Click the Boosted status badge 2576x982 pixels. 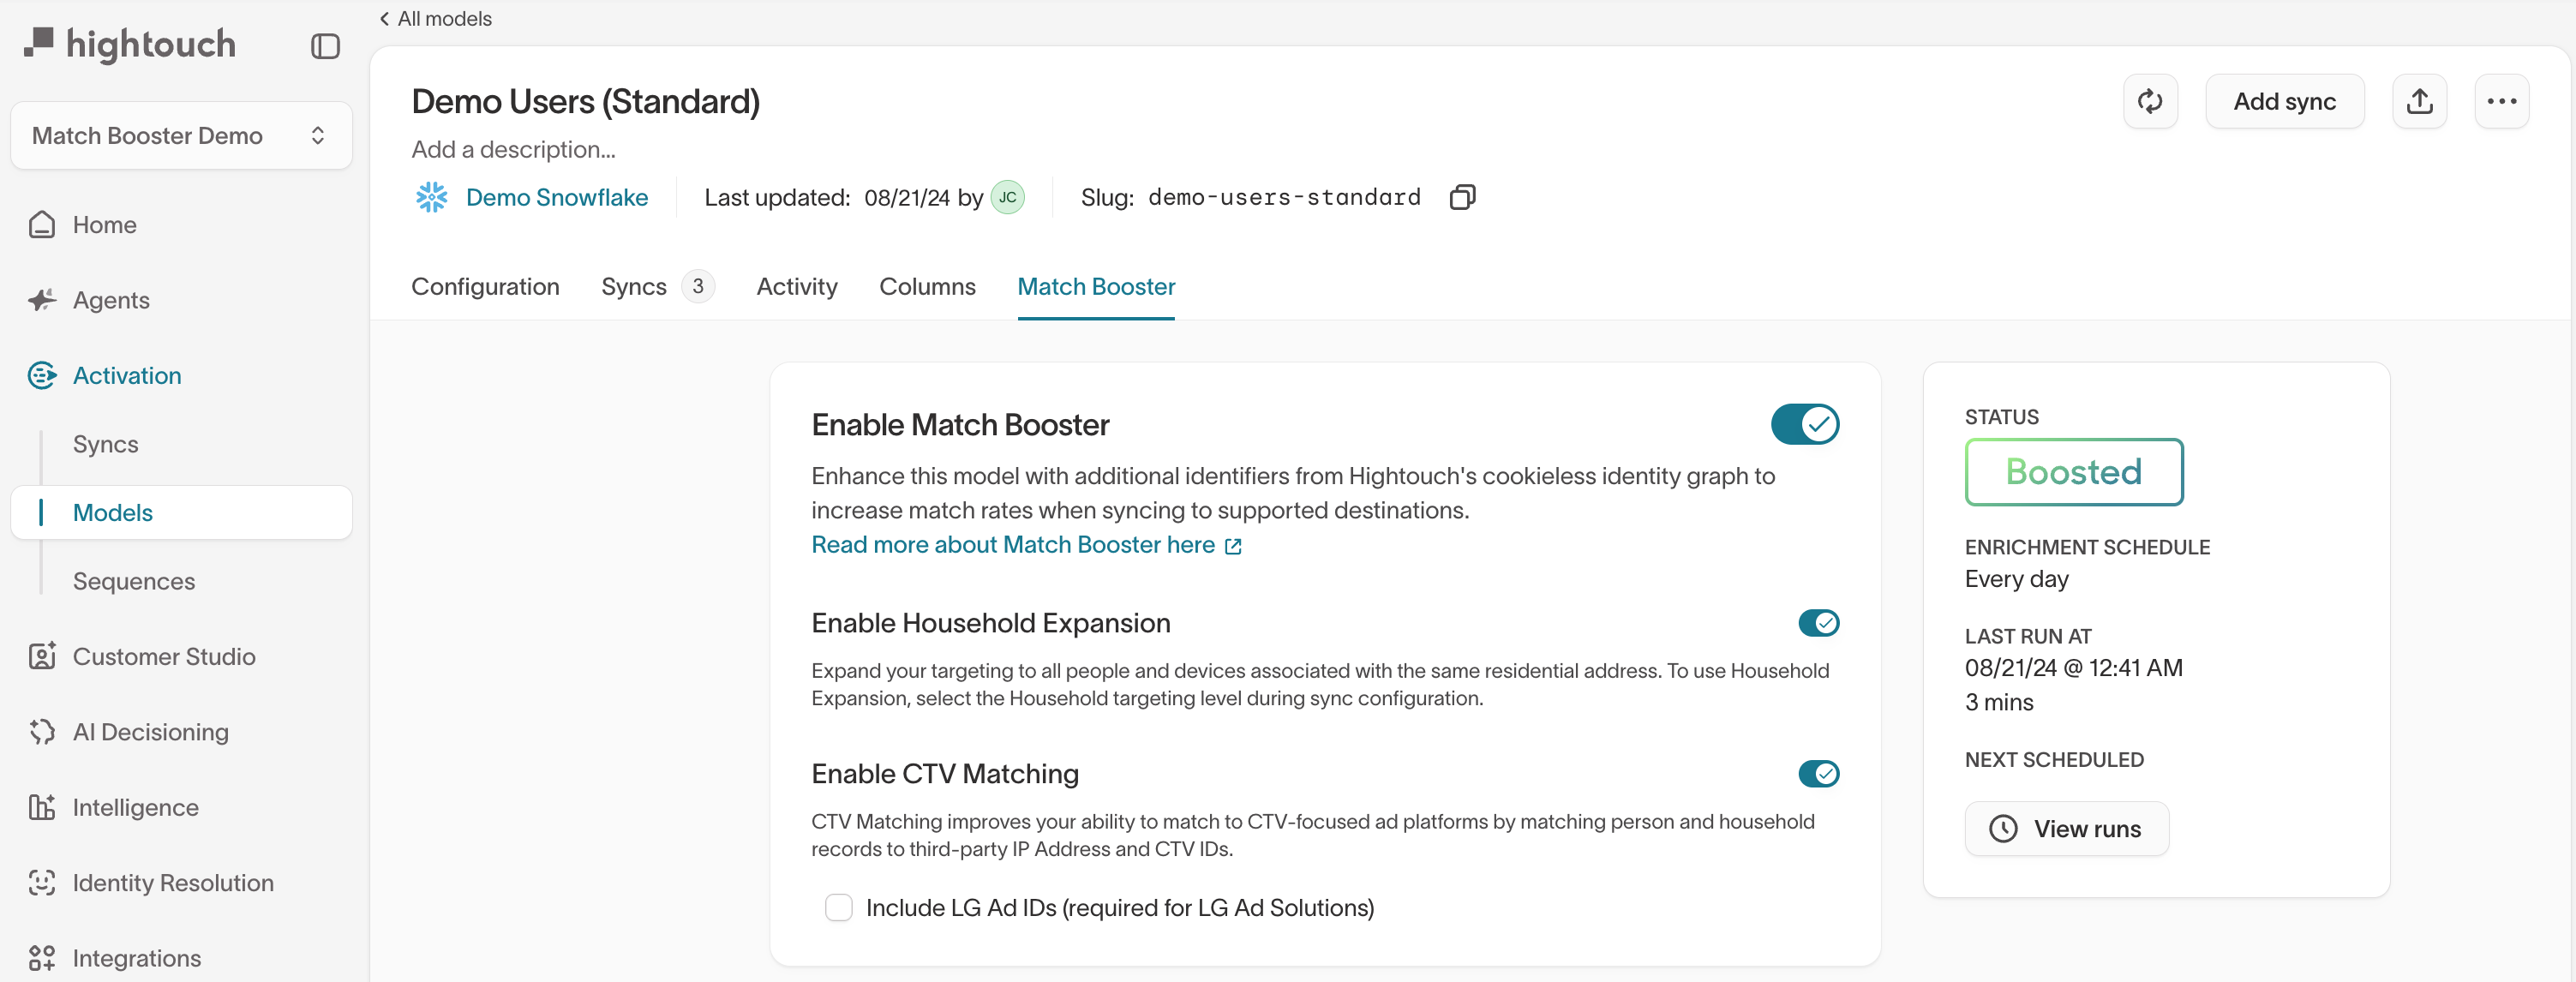[2074, 472]
